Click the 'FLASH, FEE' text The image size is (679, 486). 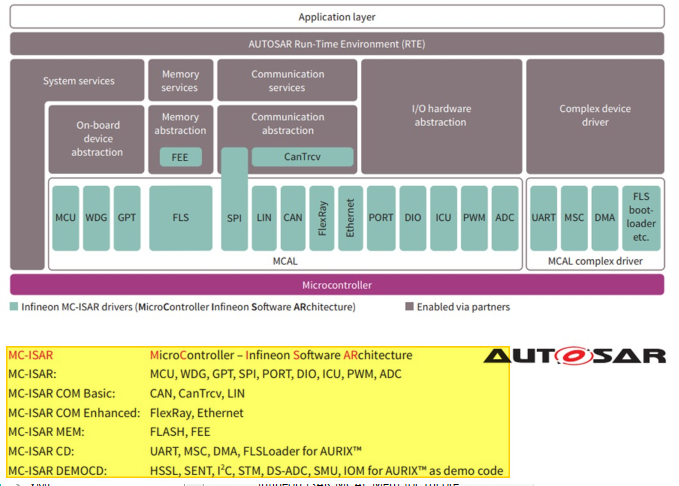pyautogui.click(x=180, y=432)
